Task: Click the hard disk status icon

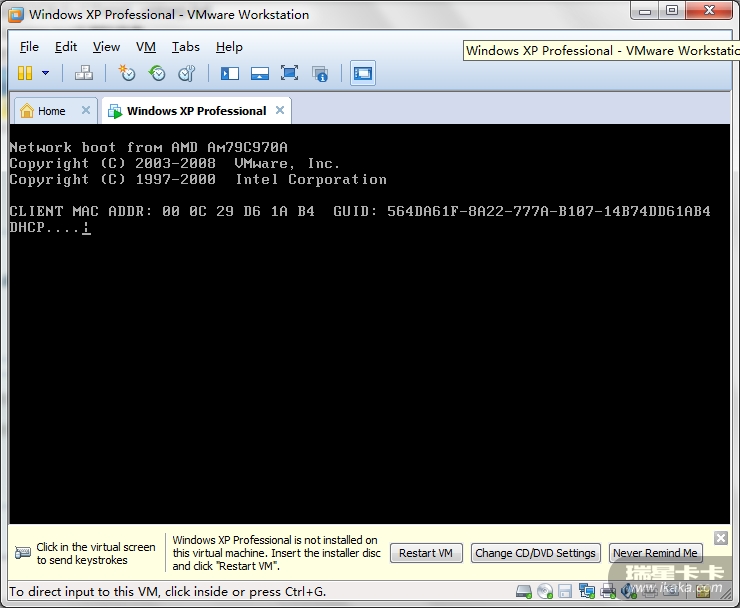Action: coord(524,591)
